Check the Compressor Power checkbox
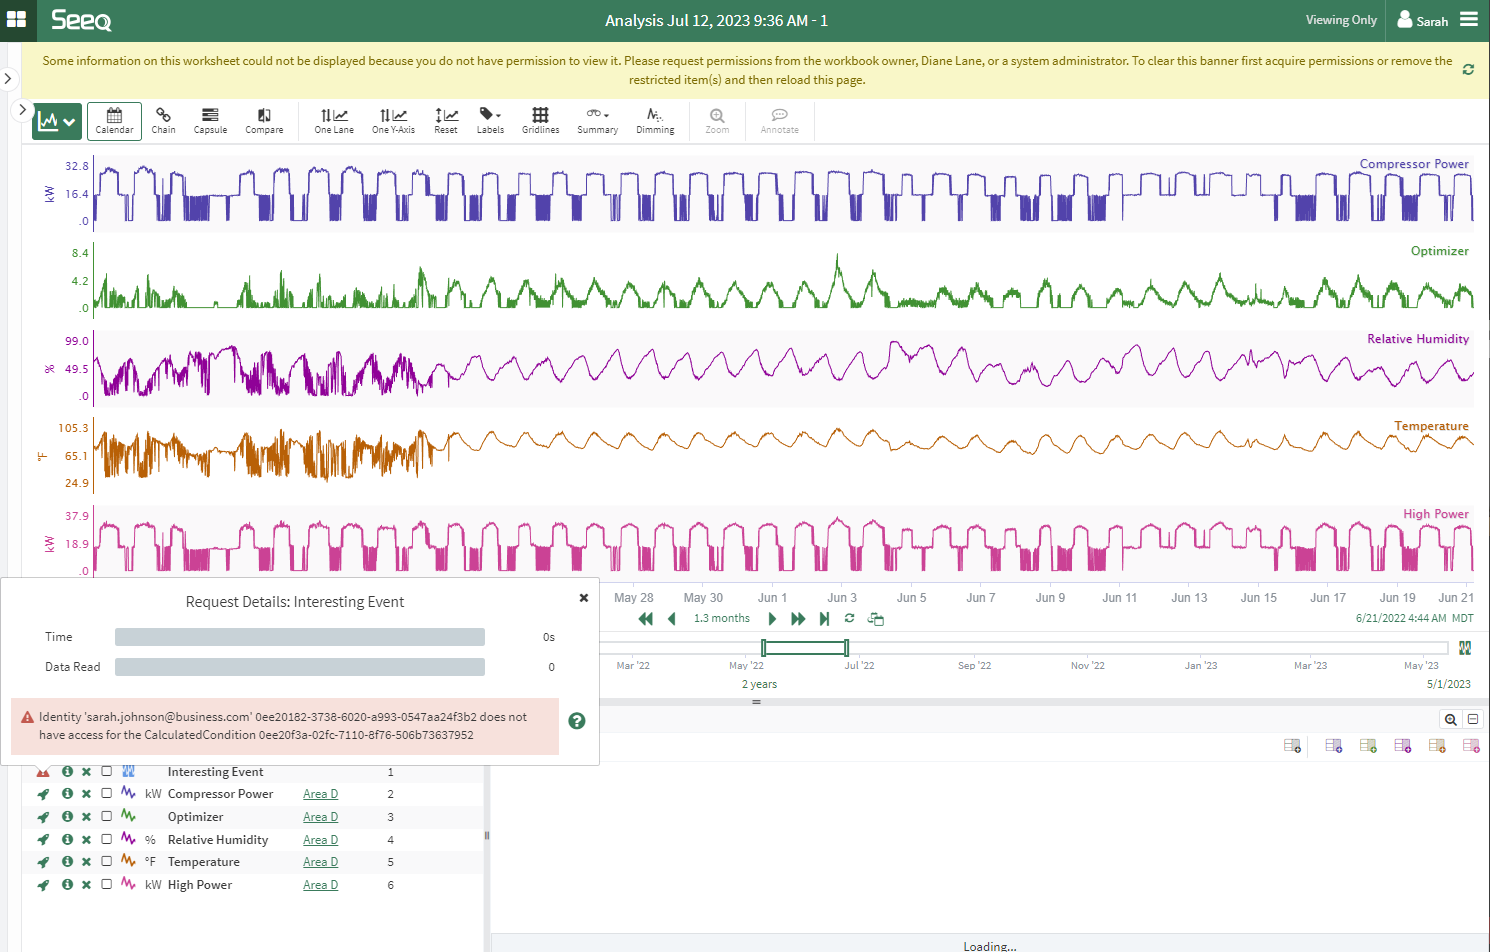Image resolution: width=1490 pixels, height=952 pixels. pos(107,794)
